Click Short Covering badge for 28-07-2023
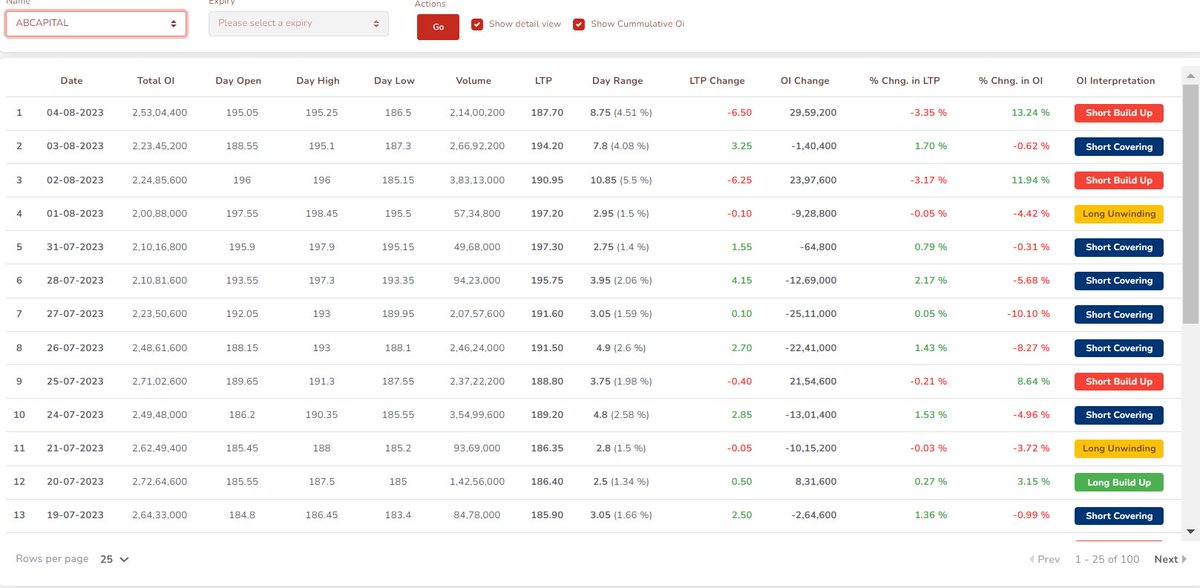This screenshot has height=588, width=1200. click(x=1118, y=281)
